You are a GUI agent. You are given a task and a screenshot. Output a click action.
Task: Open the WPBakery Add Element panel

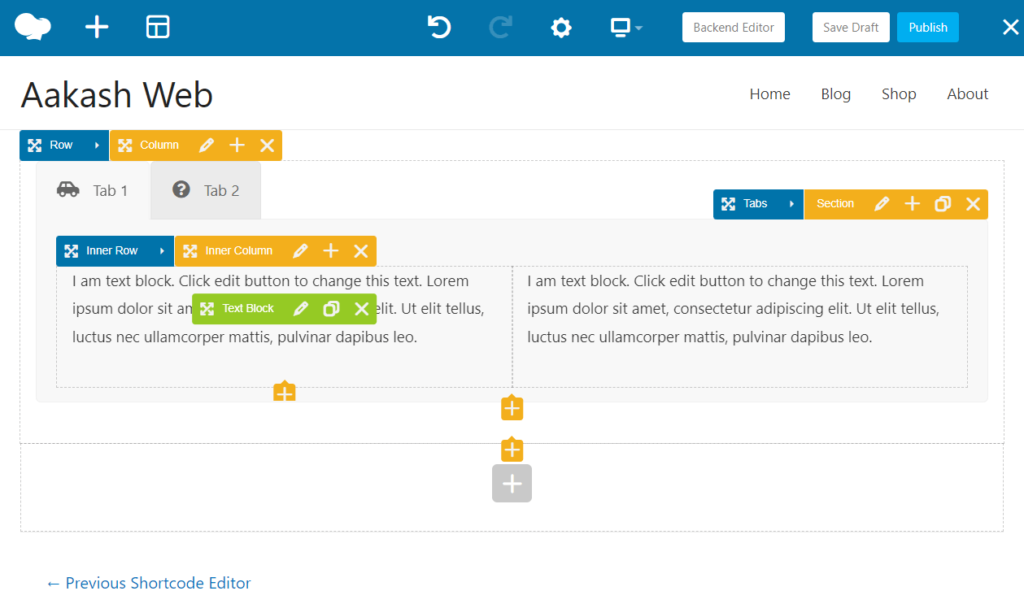click(x=96, y=27)
